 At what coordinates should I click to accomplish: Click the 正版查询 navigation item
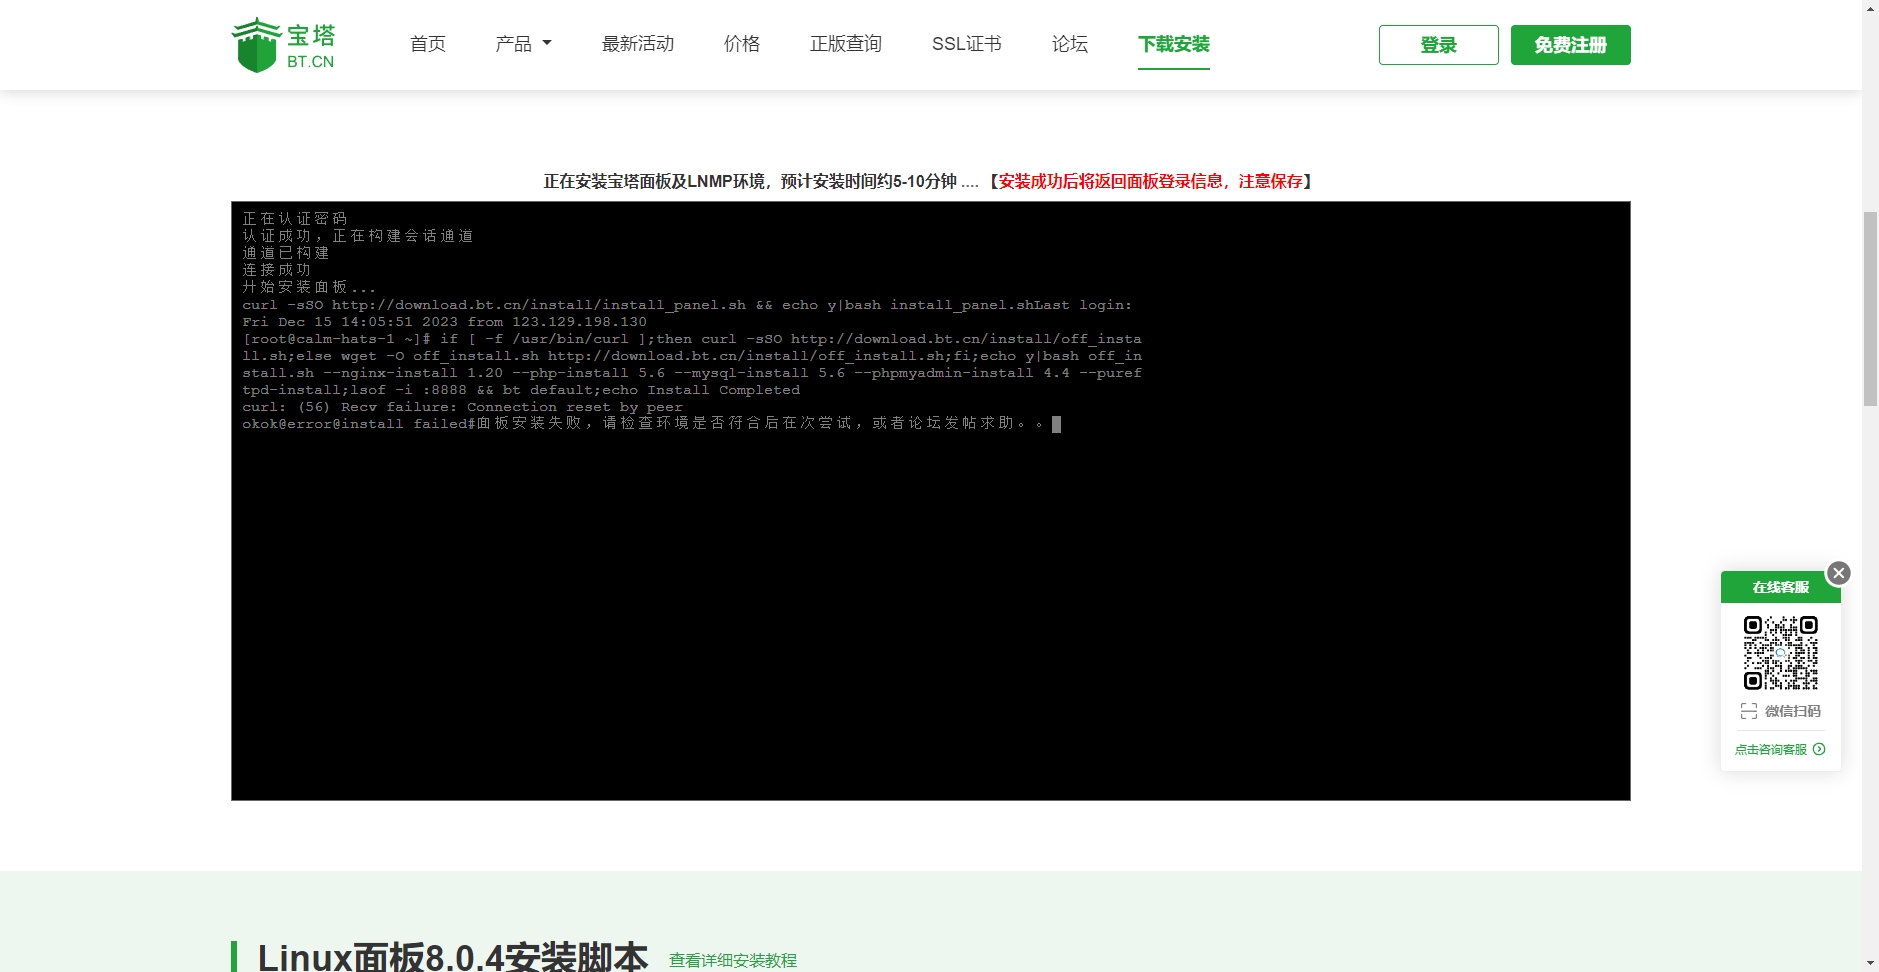(x=844, y=43)
